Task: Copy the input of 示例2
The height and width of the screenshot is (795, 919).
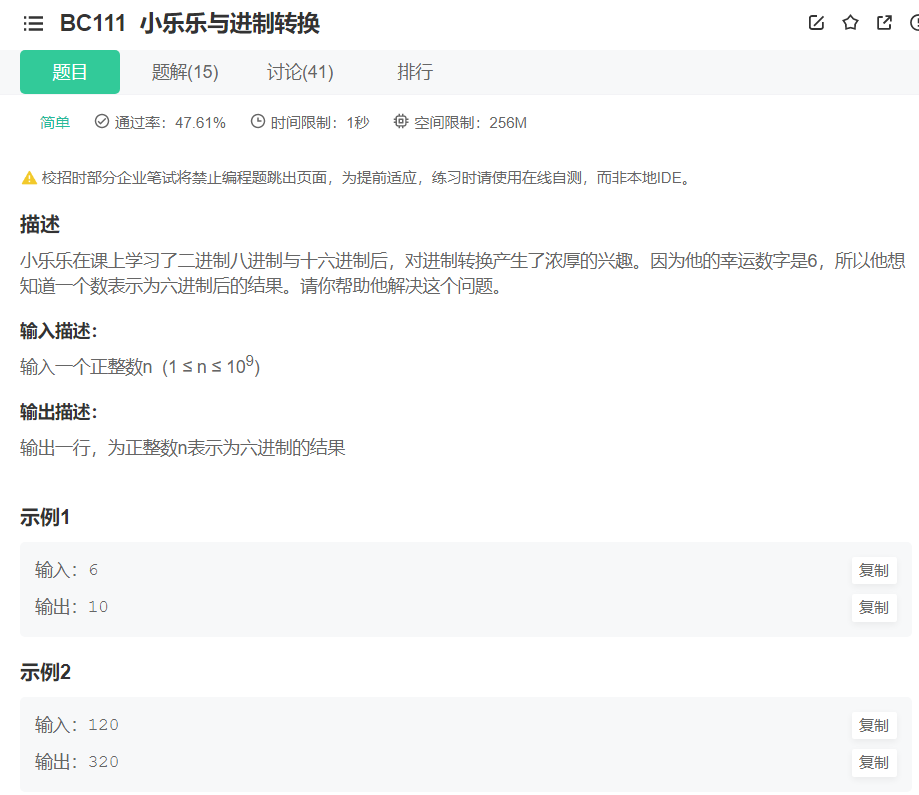Action: [873, 725]
